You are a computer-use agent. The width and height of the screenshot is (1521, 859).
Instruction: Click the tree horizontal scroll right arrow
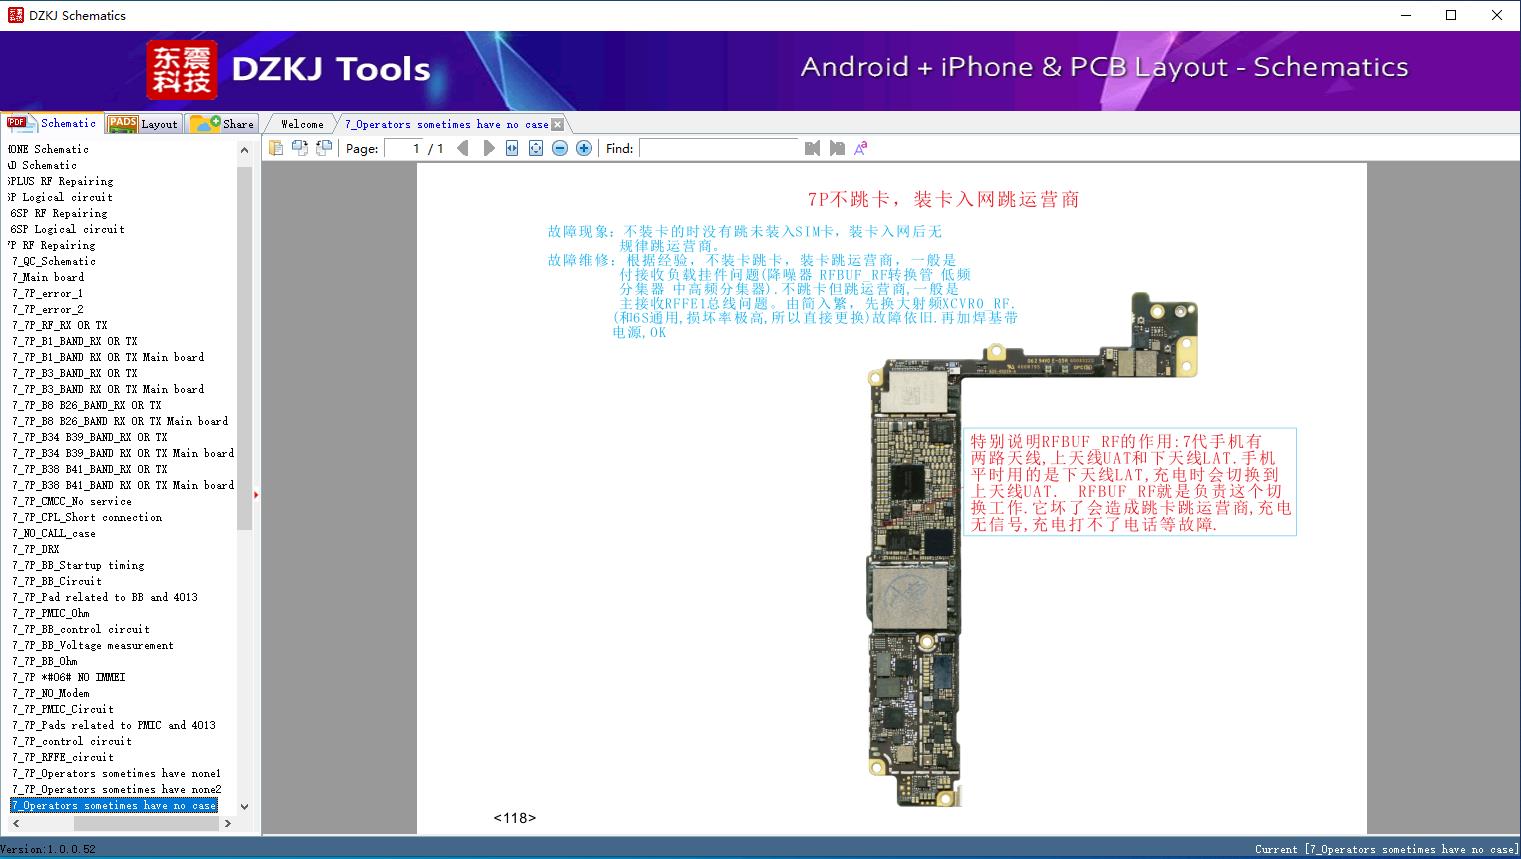(x=228, y=823)
